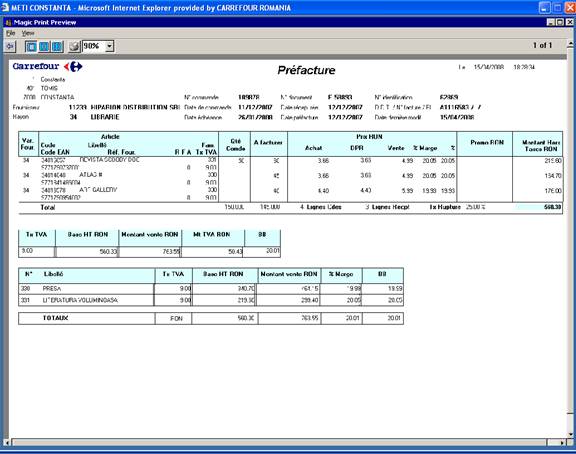Click the exit preview arrow toolbar icon

click(x=10, y=46)
